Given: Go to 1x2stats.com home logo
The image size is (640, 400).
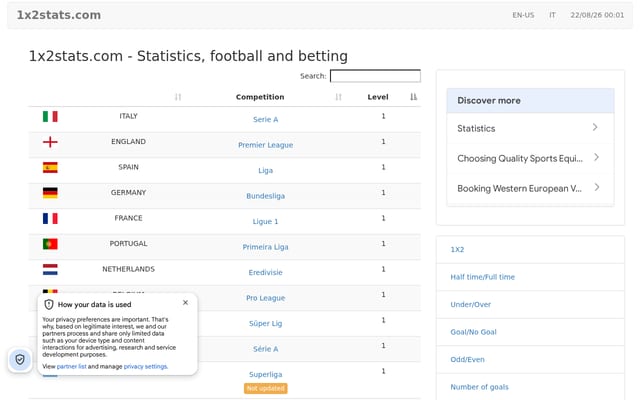Looking at the screenshot, I should coord(59,15).
